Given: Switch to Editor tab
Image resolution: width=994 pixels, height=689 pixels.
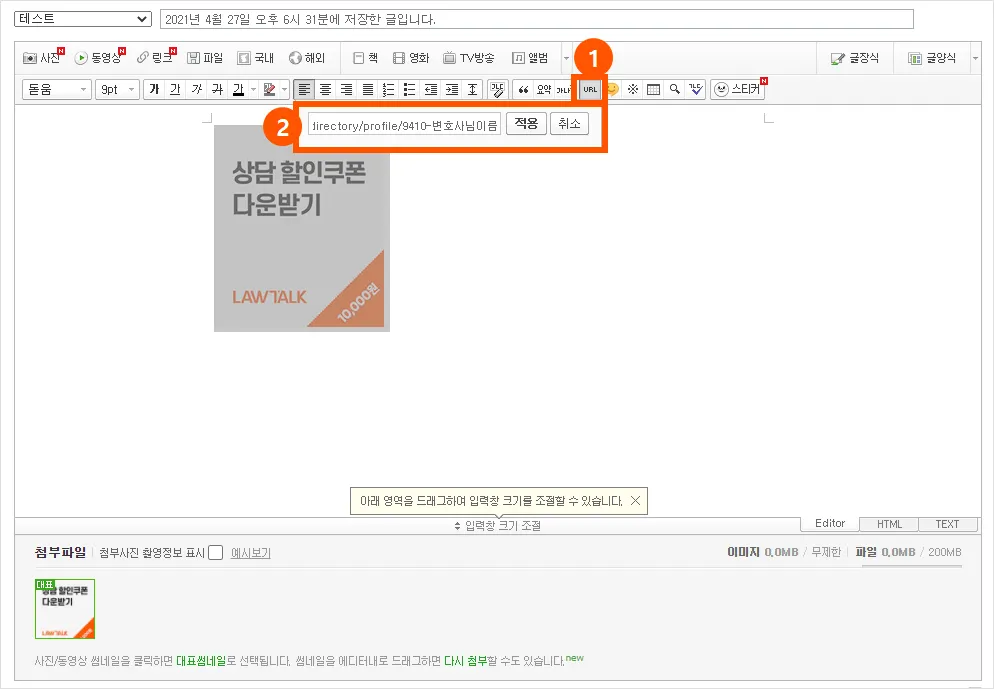Looking at the screenshot, I should coord(830,524).
